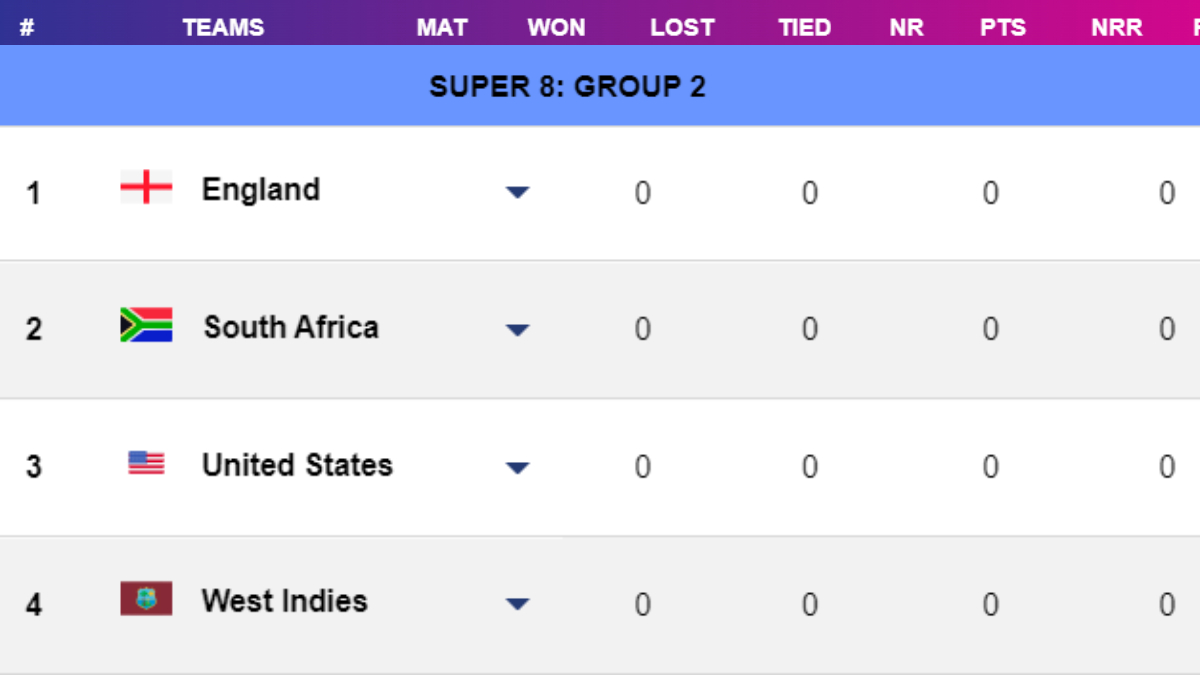Screen dimensions: 1200x675
Task: Expand England's match details
Action: pos(518,192)
